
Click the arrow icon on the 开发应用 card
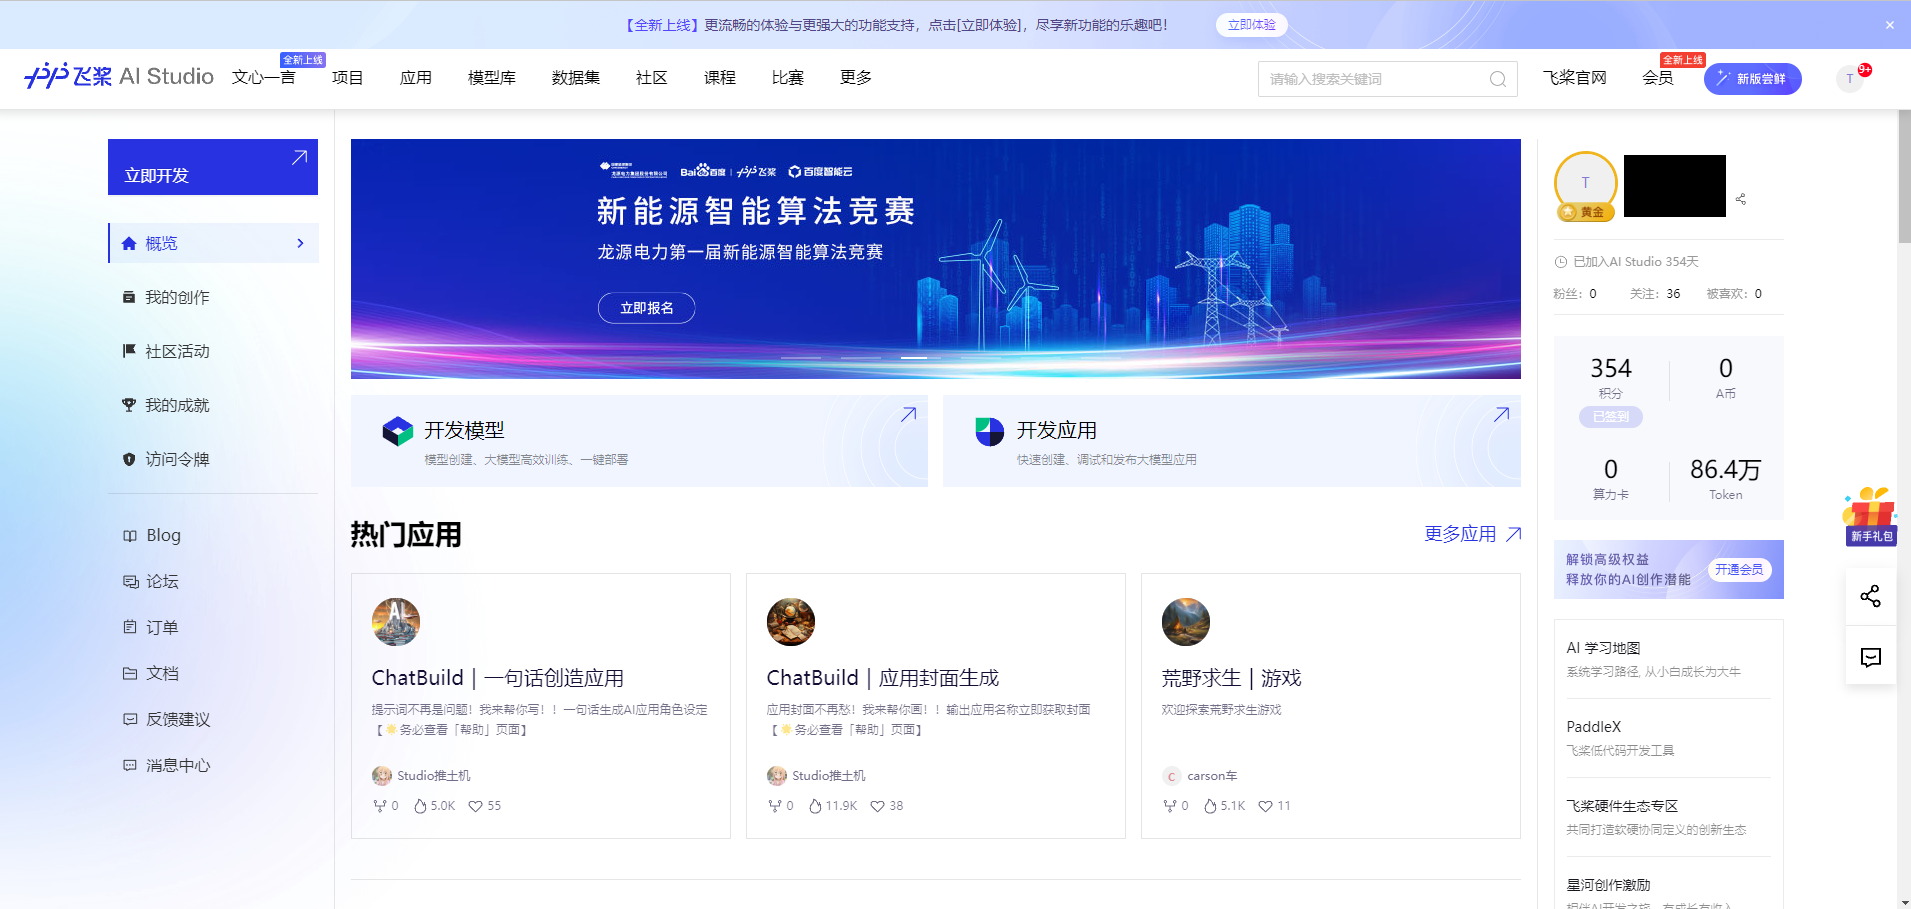click(x=1501, y=414)
